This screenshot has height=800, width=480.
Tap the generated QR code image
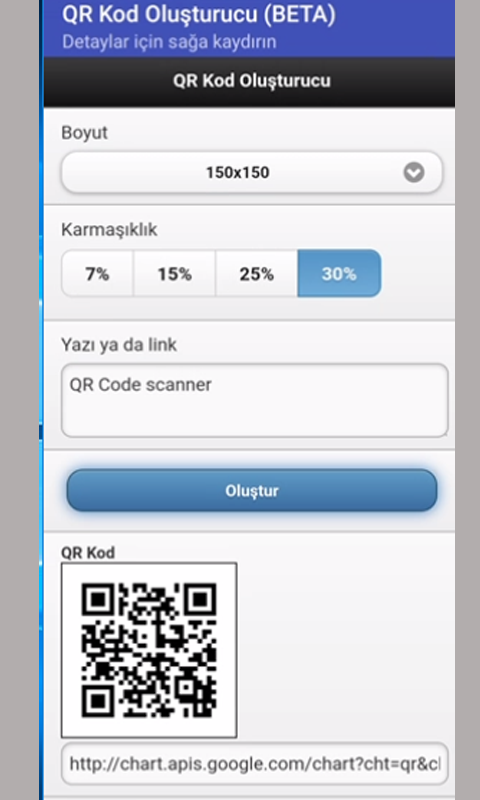tap(149, 650)
